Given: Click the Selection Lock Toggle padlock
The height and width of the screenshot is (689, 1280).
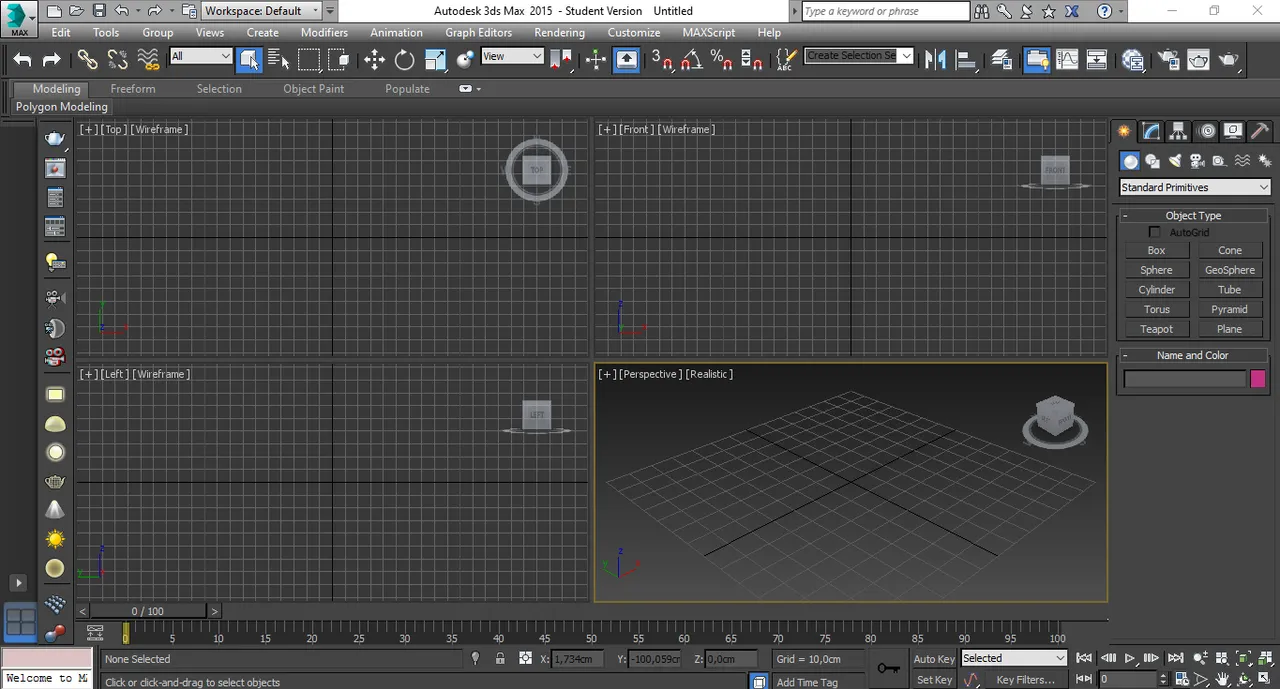Looking at the screenshot, I should click(498, 658).
